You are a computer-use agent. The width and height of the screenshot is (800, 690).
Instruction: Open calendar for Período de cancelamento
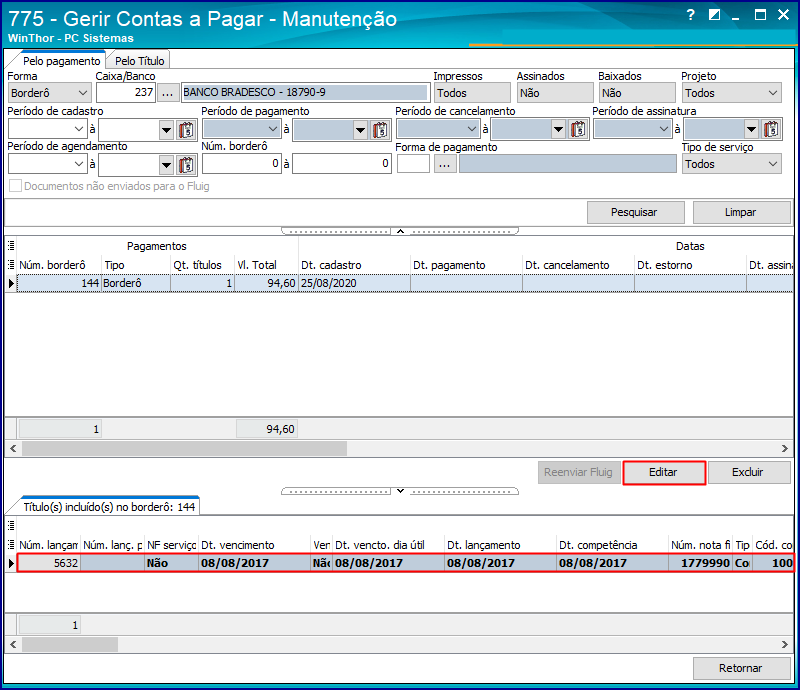pyautogui.click(x=578, y=130)
